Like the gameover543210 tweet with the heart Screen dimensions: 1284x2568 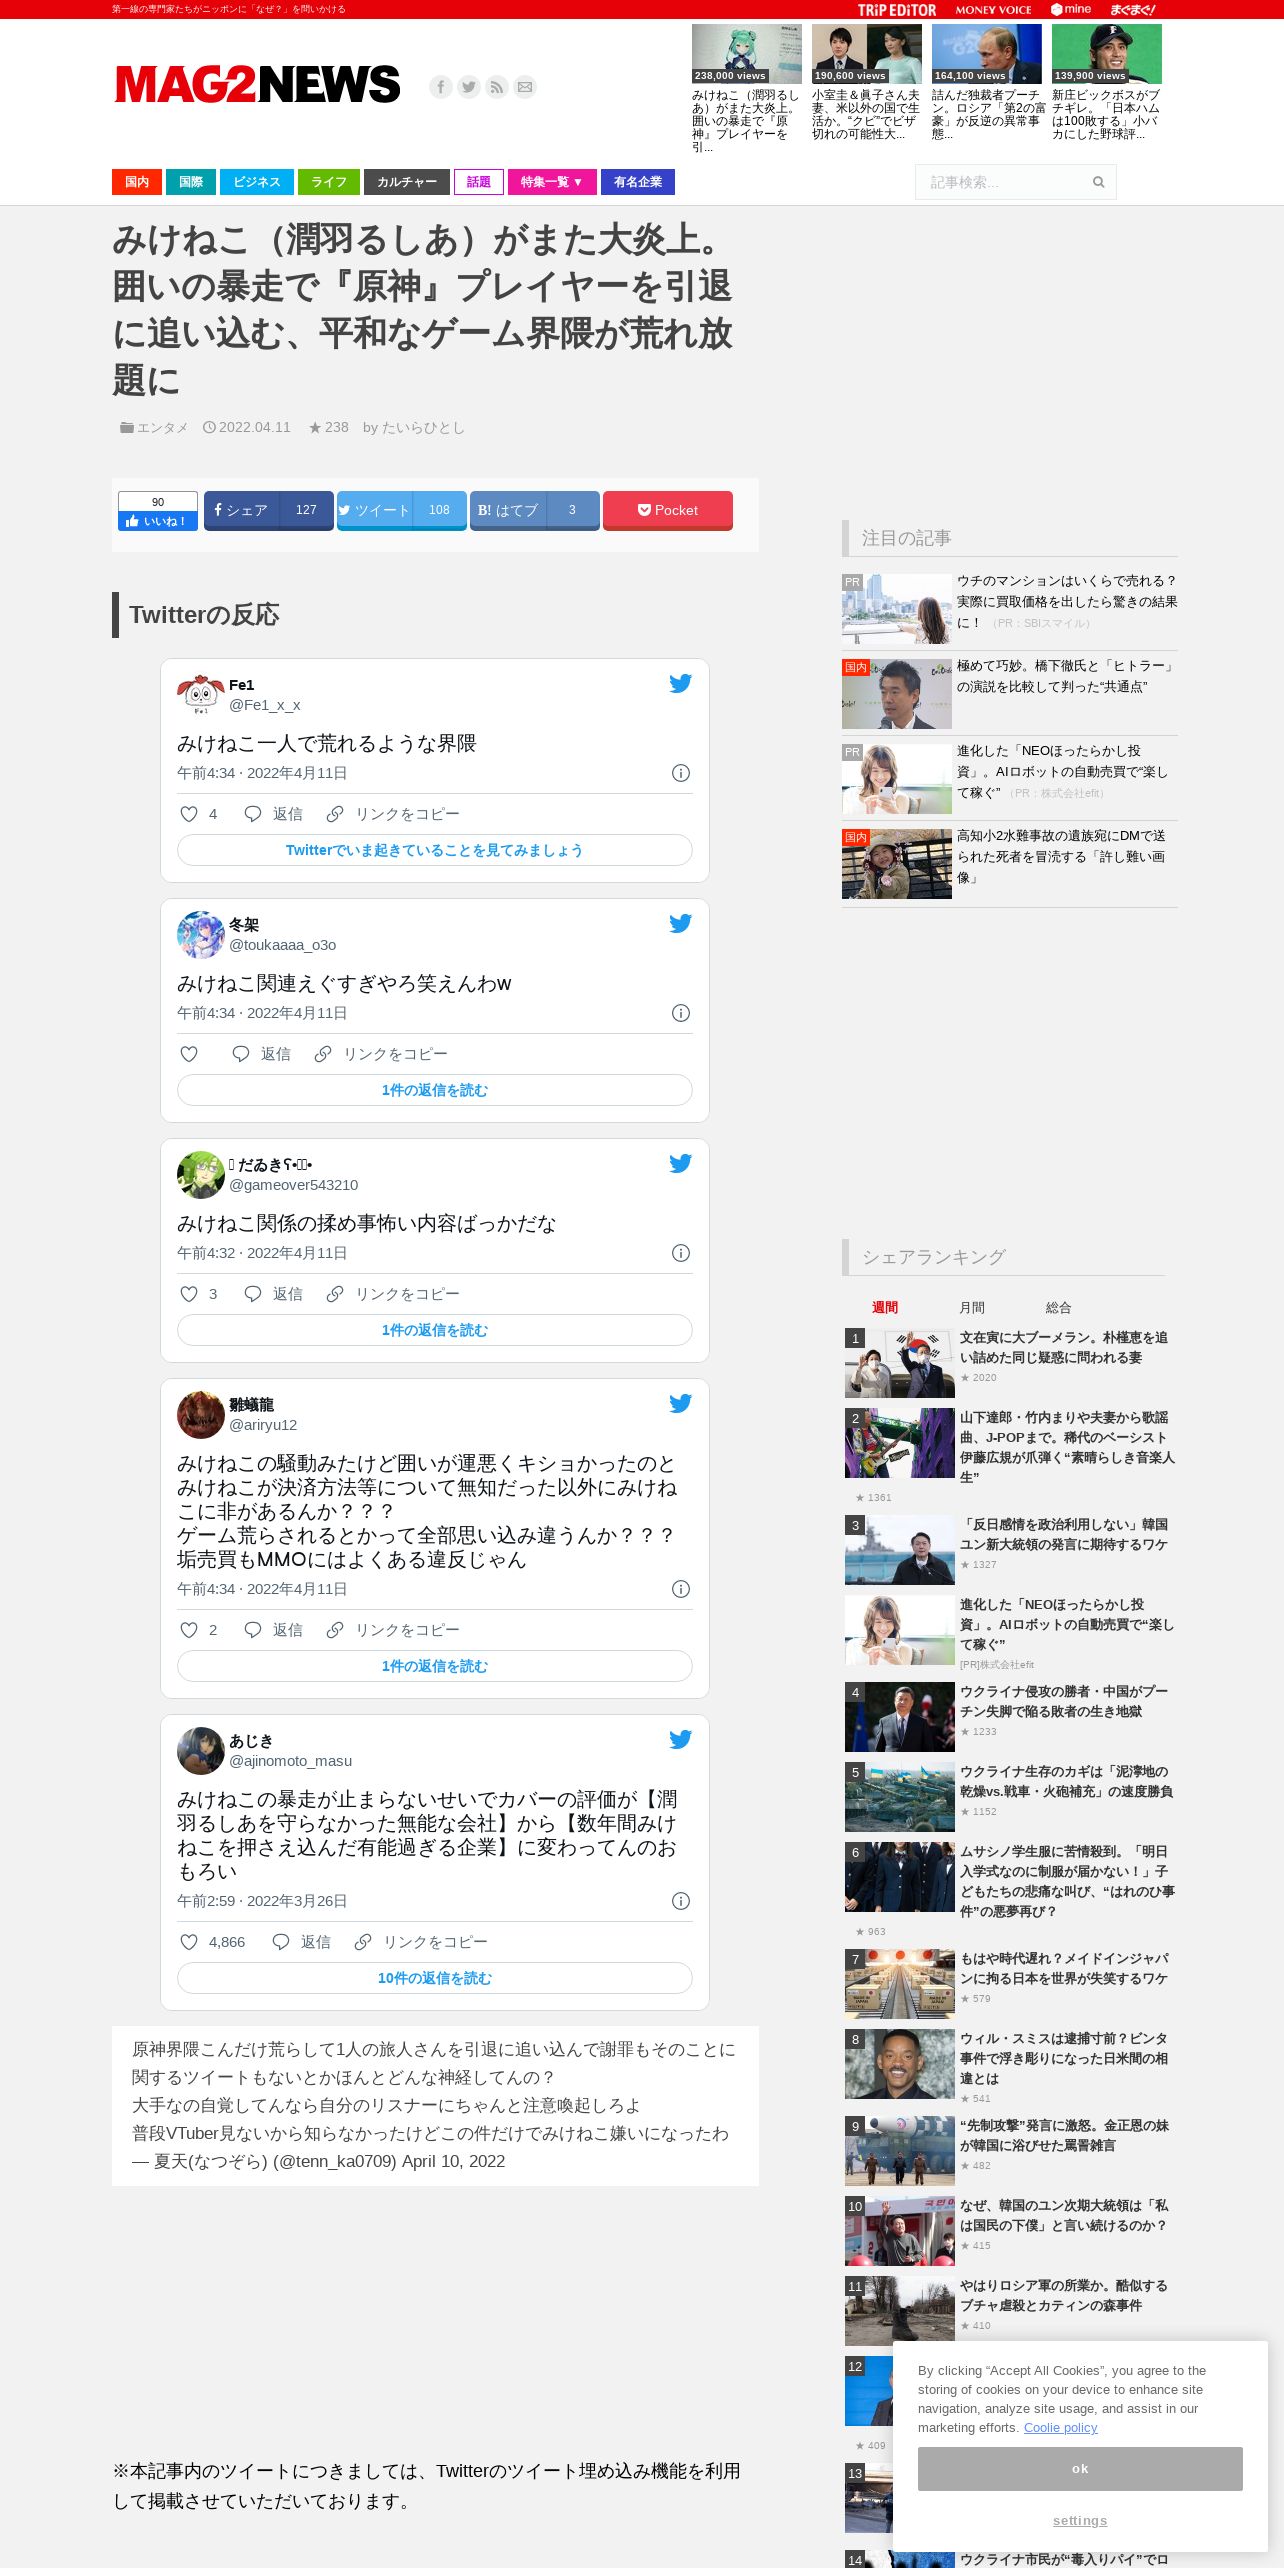pos(189,1294)
